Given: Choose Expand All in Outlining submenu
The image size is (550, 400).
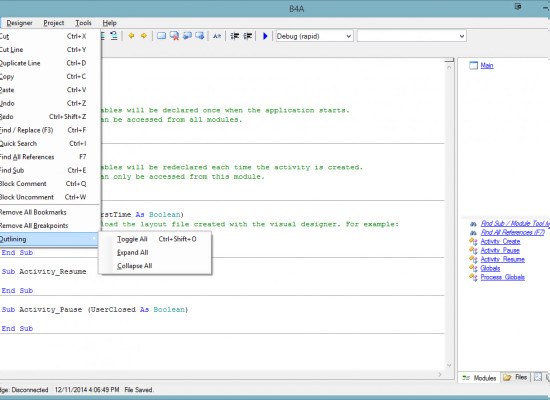Looking at the screenshot, I should [x=155, y=252].
